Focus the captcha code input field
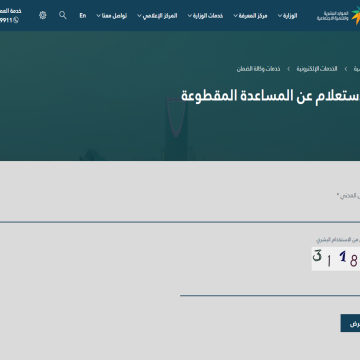 click(x=270, y=286)
